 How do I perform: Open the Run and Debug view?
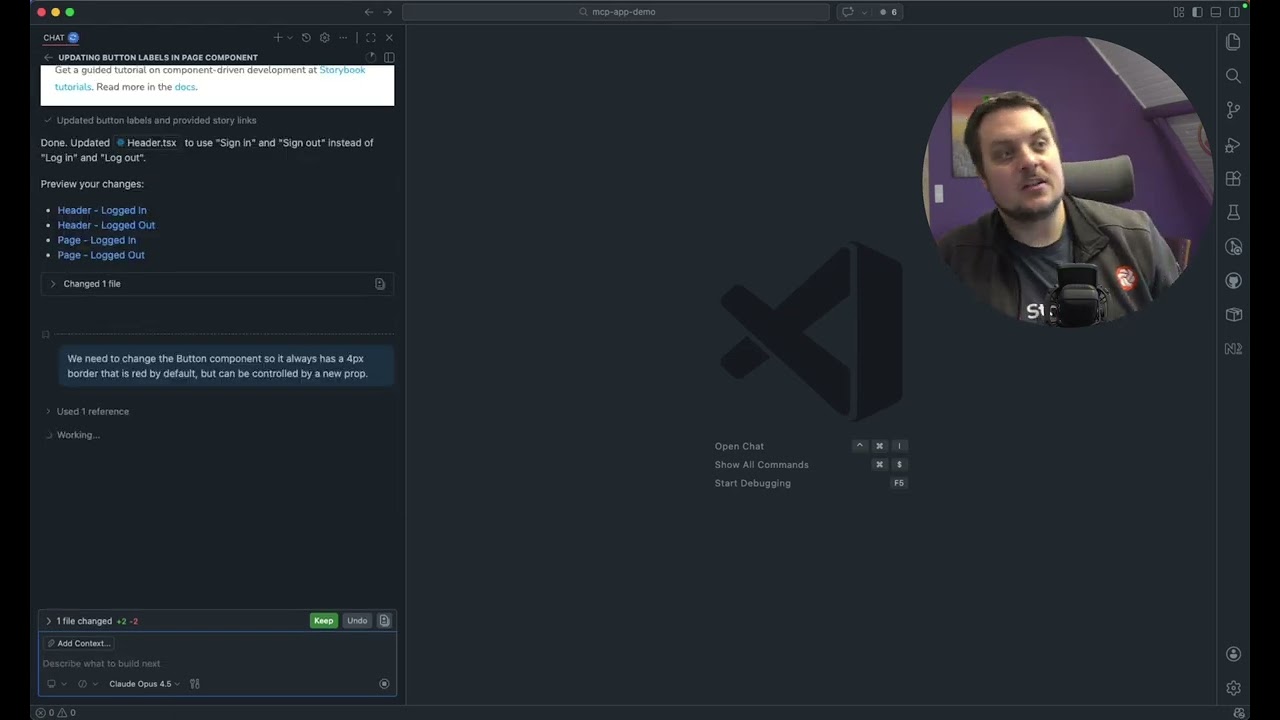[1233, 145]
